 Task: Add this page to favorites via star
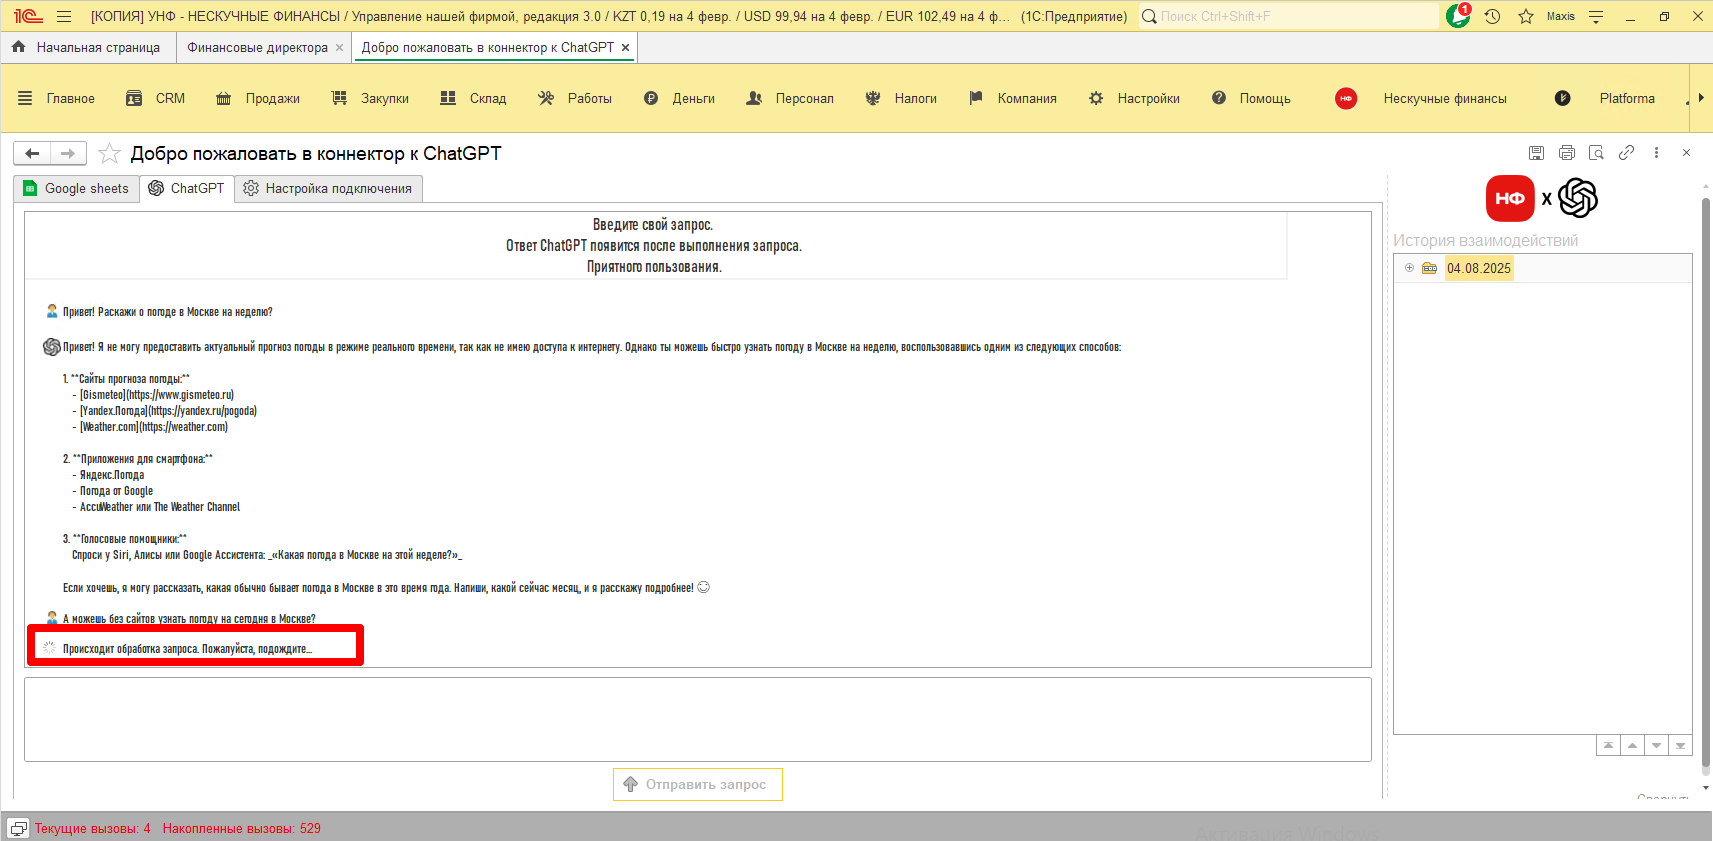coord(109,154)
